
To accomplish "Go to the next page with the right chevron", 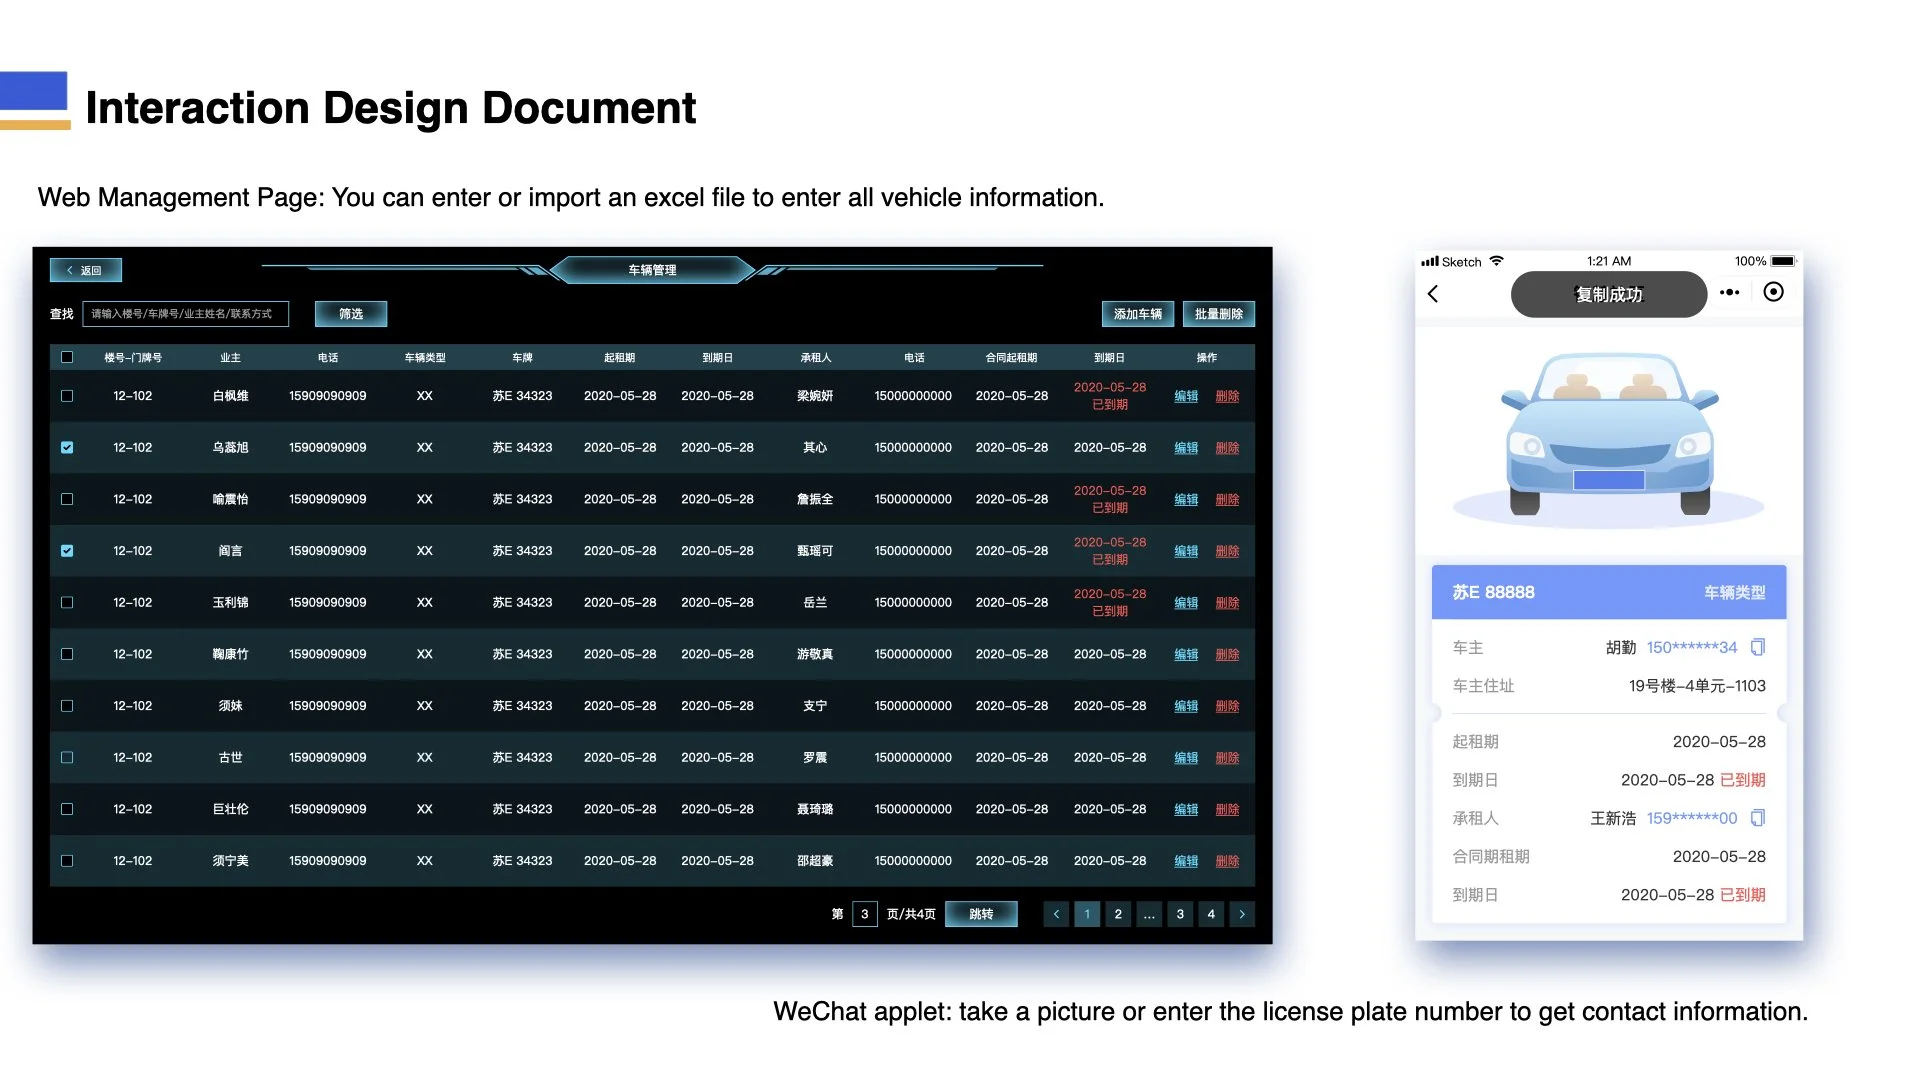I will pyautogui.click(x=1242, y=914).
